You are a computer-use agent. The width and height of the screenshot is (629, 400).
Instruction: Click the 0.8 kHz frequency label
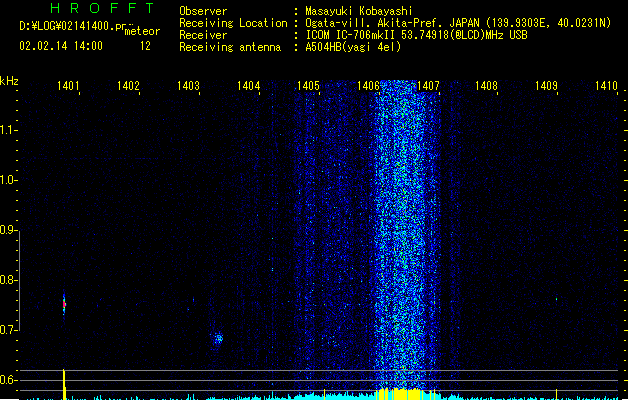pyautogui.click(x=8, y=280)
